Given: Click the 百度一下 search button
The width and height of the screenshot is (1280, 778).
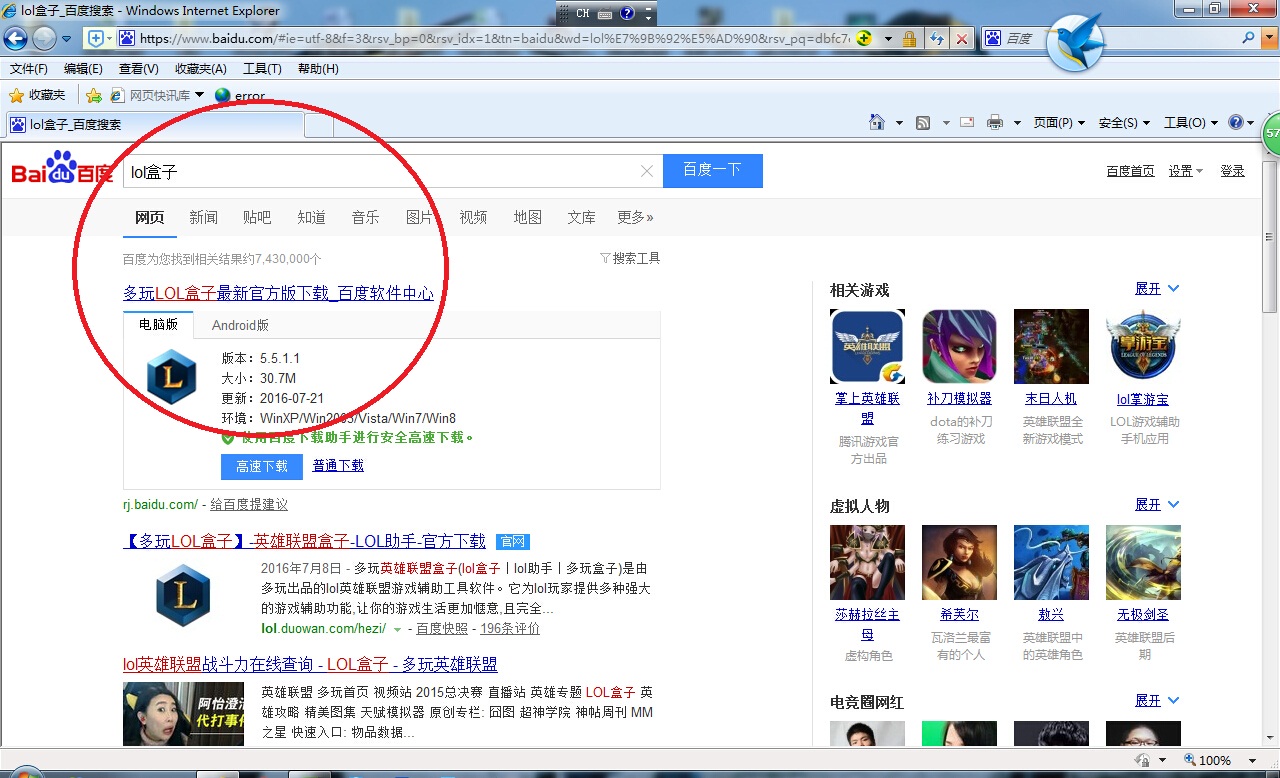Looking at the screenshot, I should tap(712, 170).
